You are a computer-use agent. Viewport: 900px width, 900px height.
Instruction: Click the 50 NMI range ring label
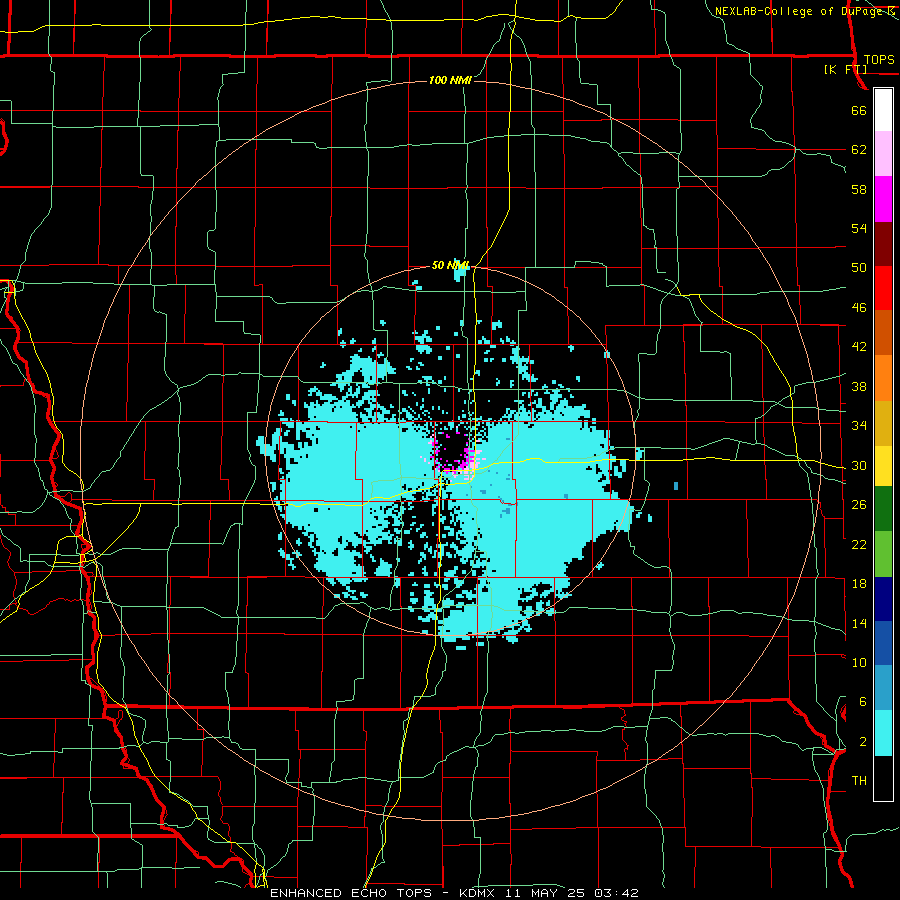click(451, 265)
